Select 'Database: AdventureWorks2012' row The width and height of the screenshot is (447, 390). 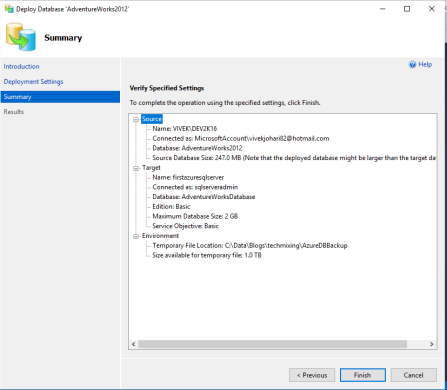pos(197,148)
